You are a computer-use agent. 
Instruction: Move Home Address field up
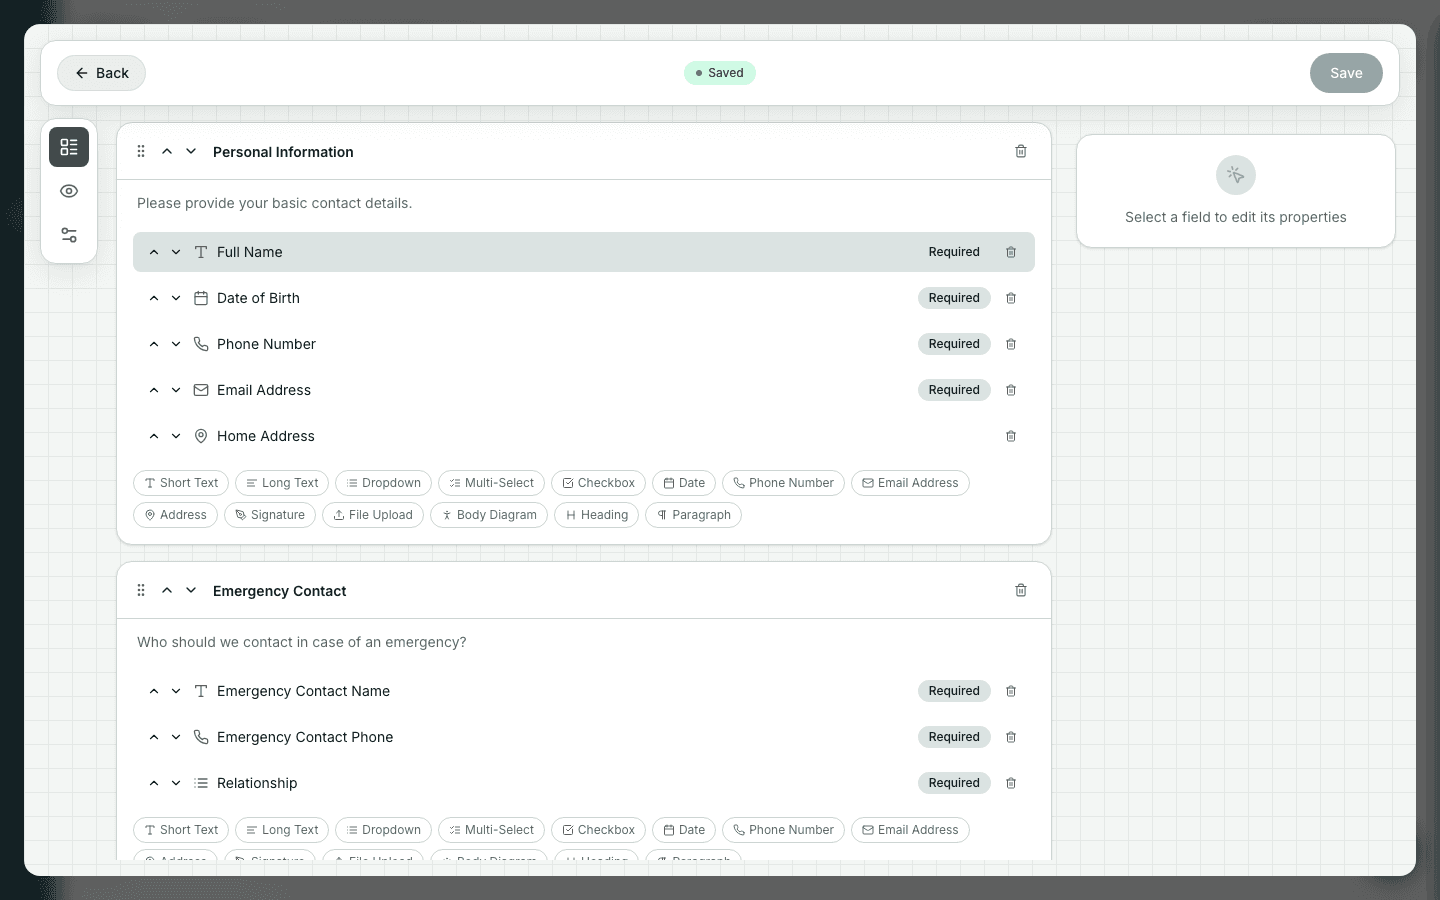click(154, 436)
